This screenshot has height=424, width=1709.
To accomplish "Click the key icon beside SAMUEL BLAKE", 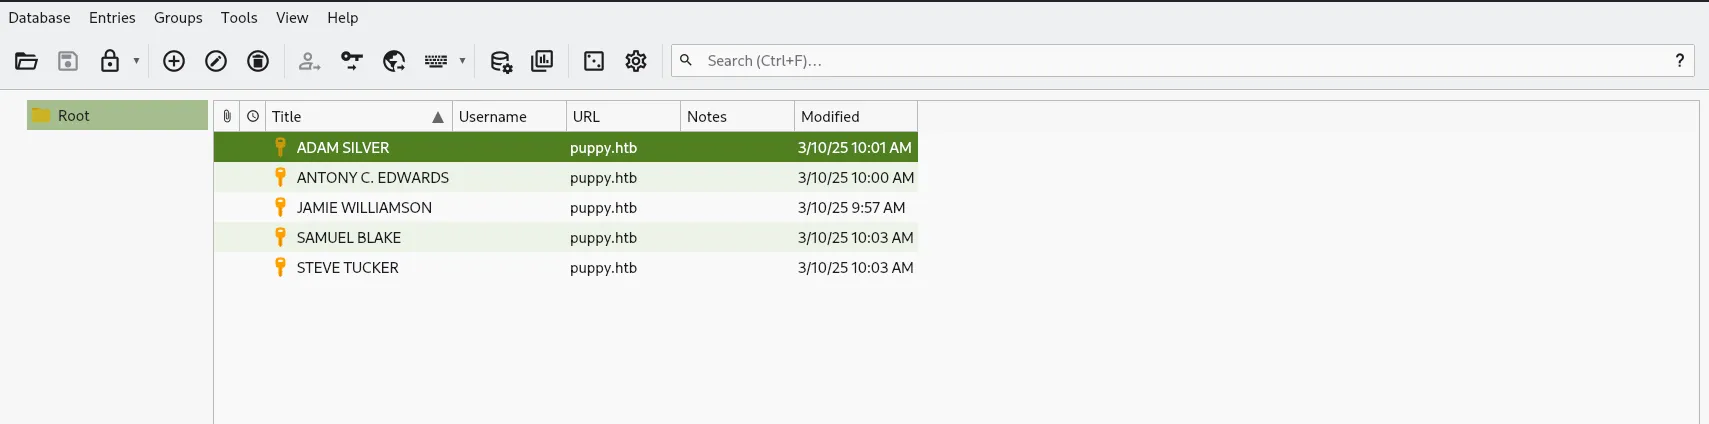I will click(x=281, y=237).
